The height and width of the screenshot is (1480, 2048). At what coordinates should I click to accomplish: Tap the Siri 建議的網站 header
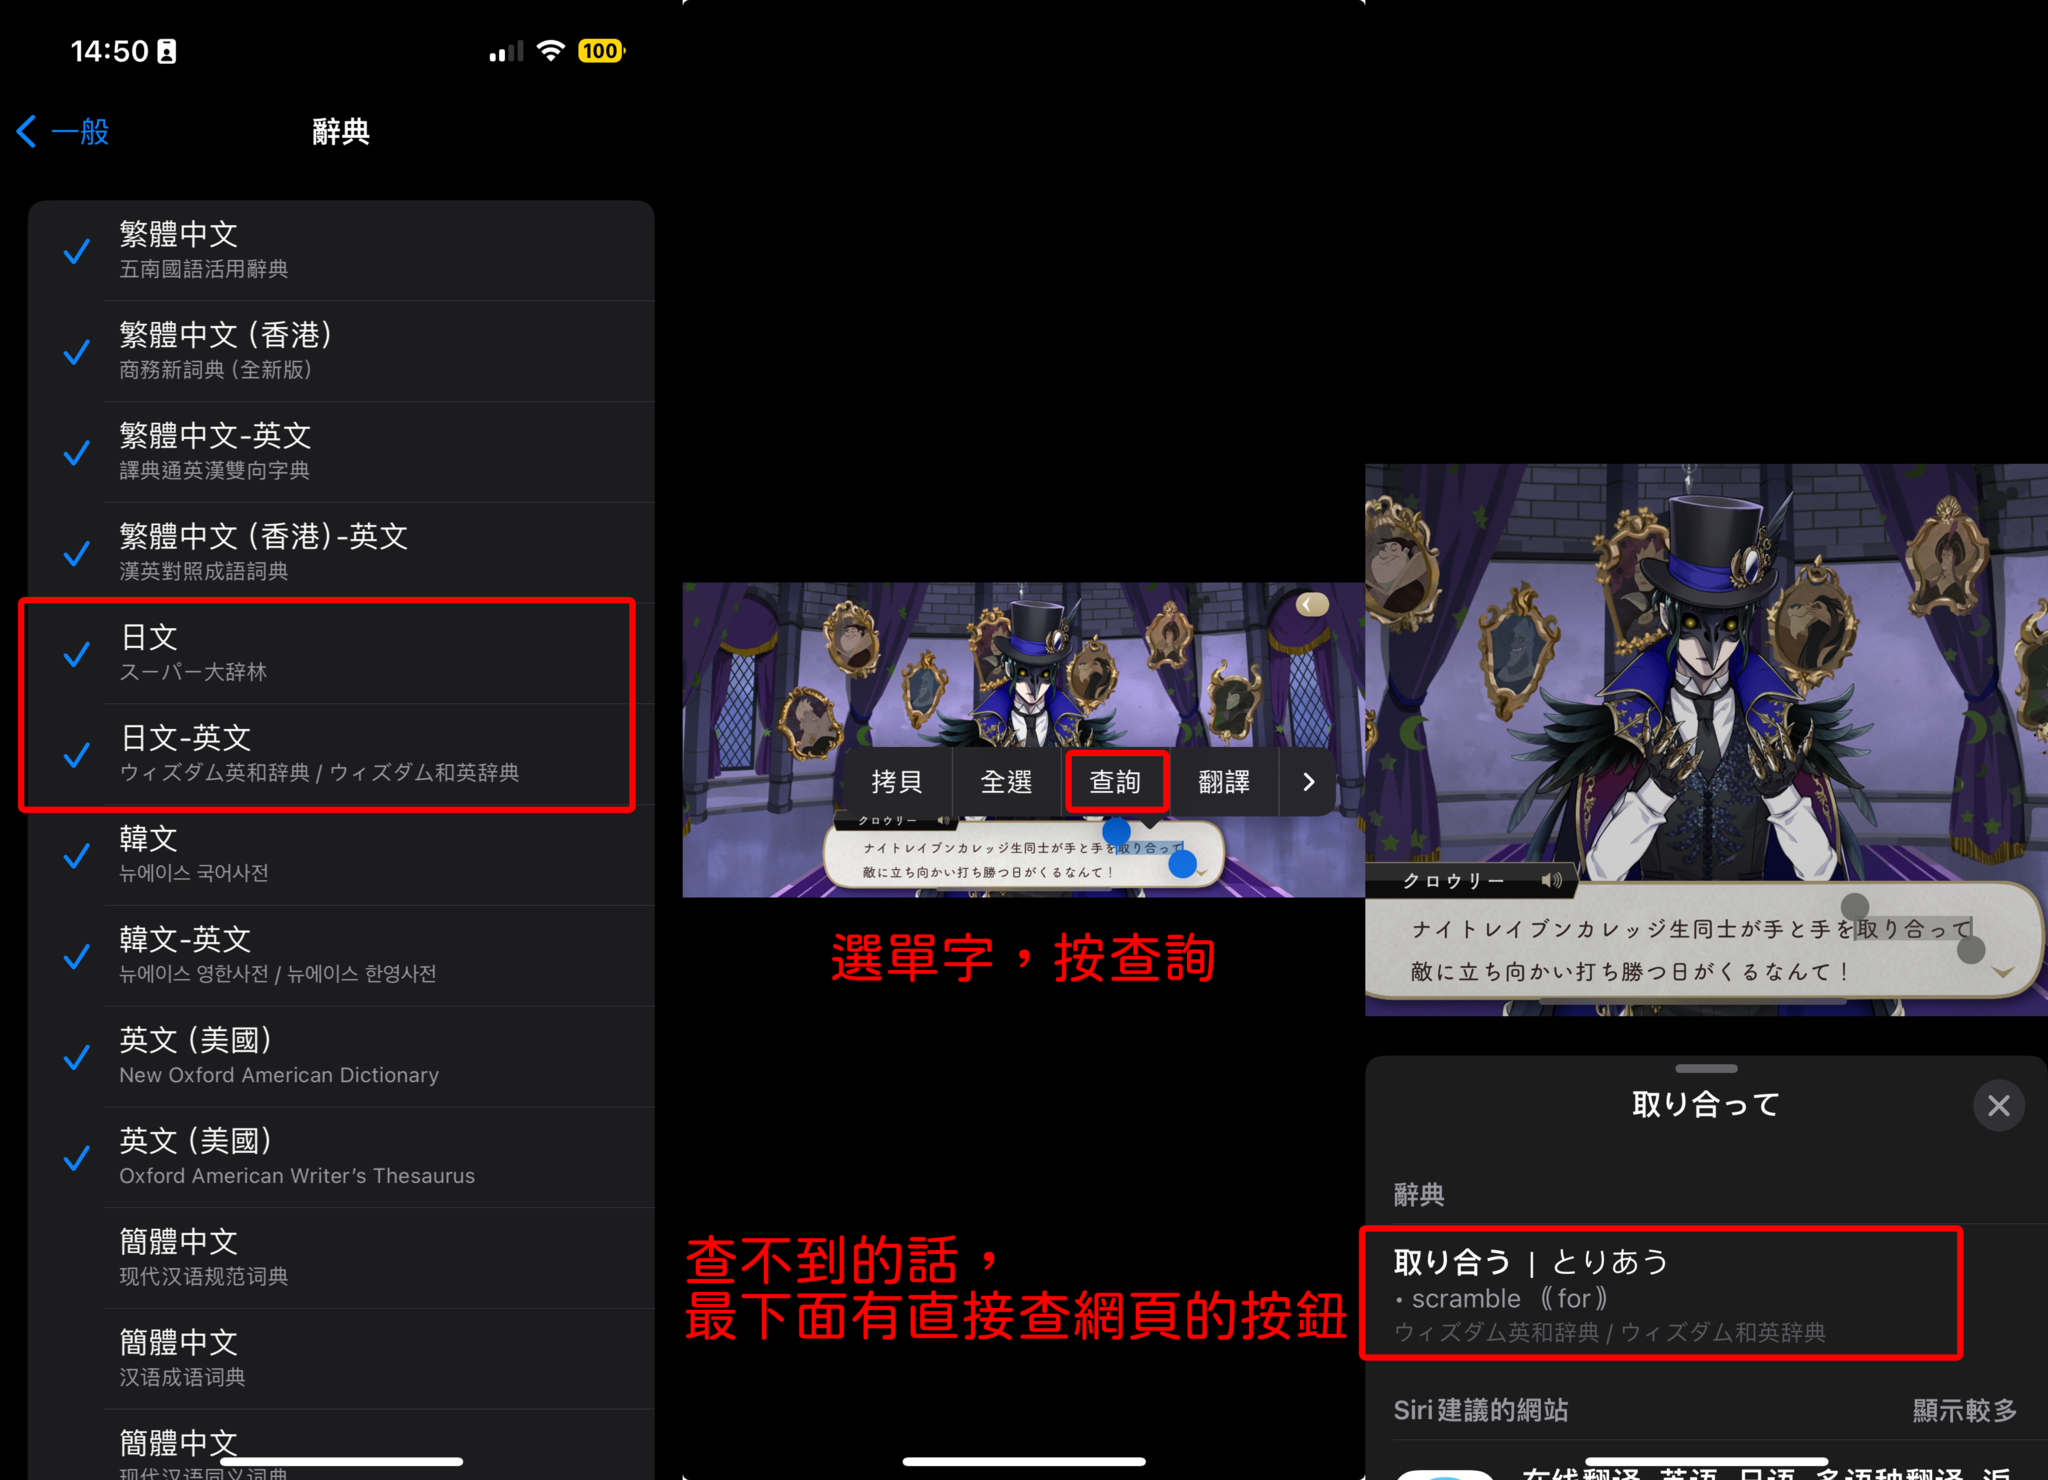pos(1481,1410)
